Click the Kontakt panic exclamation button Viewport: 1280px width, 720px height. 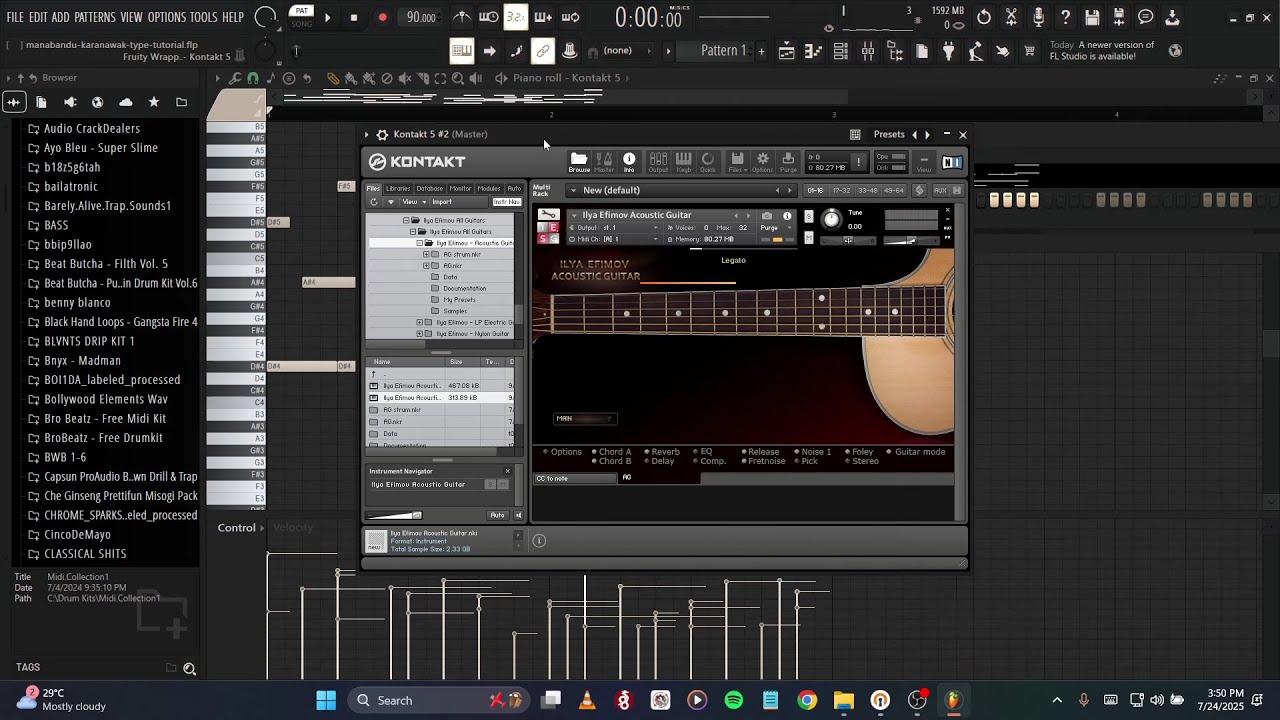[858, 162]
